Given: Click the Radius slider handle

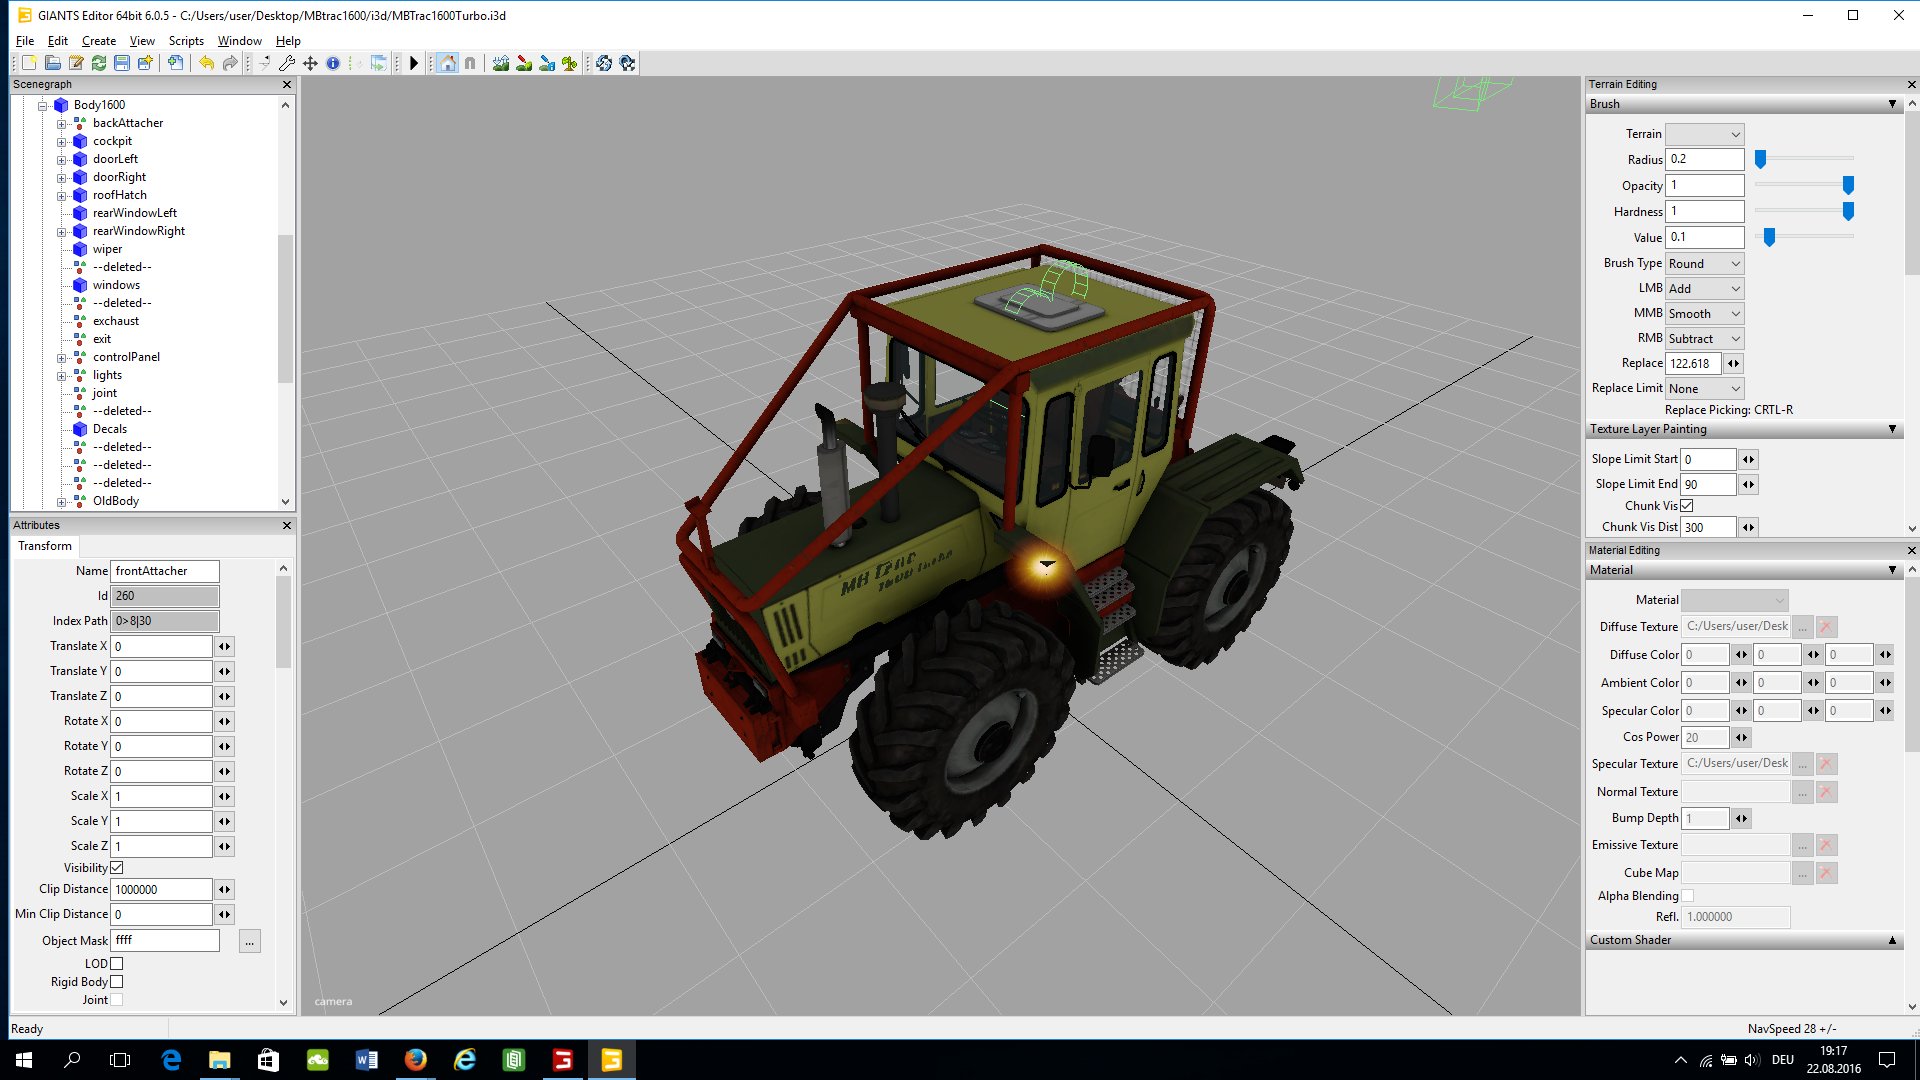Looking at the screenshot, I should [1760, 159].
